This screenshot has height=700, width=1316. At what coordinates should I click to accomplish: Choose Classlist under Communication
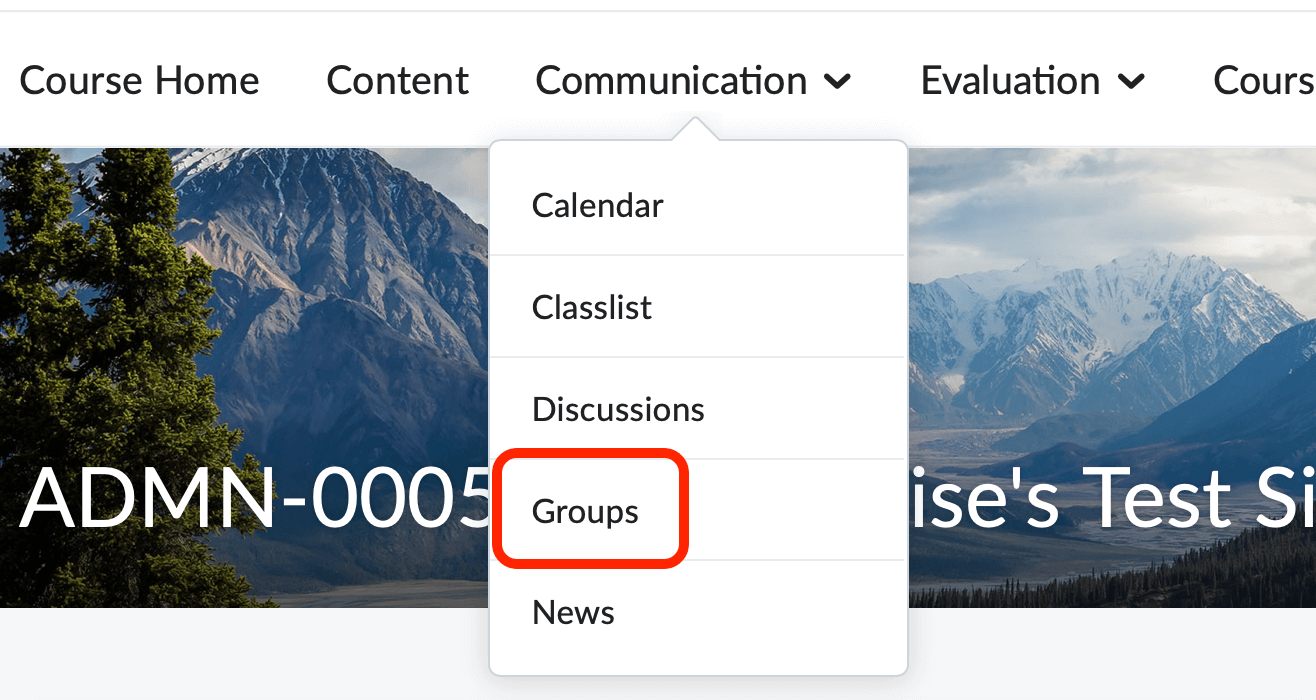(x=592, y=307)
